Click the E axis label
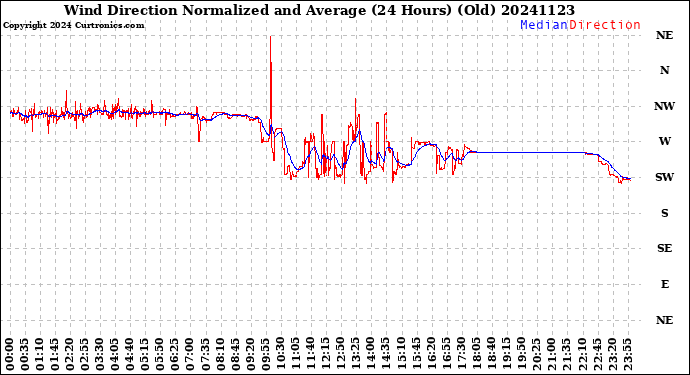Image resolution: width=690 pixels, height=375 pixels. point(664,284)
